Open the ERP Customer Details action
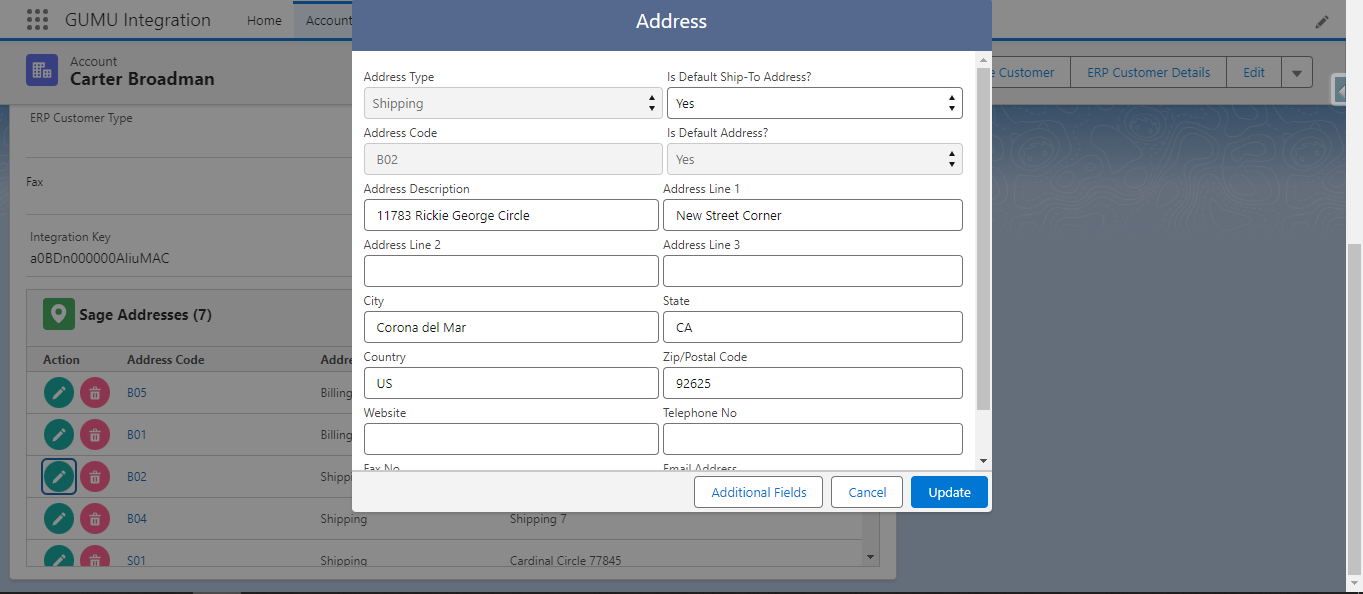Image resolution: width=1363 pixels, height=594 pixels. [x=1148, y=72]
